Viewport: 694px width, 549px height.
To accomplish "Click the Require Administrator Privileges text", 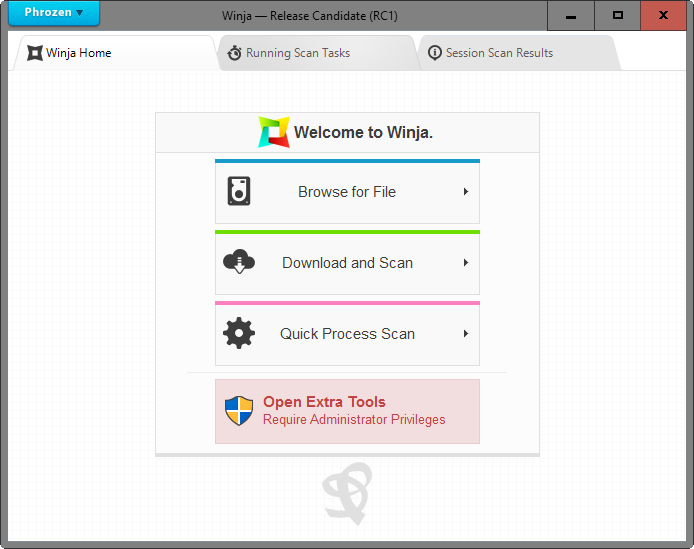I will click(354, 420).
